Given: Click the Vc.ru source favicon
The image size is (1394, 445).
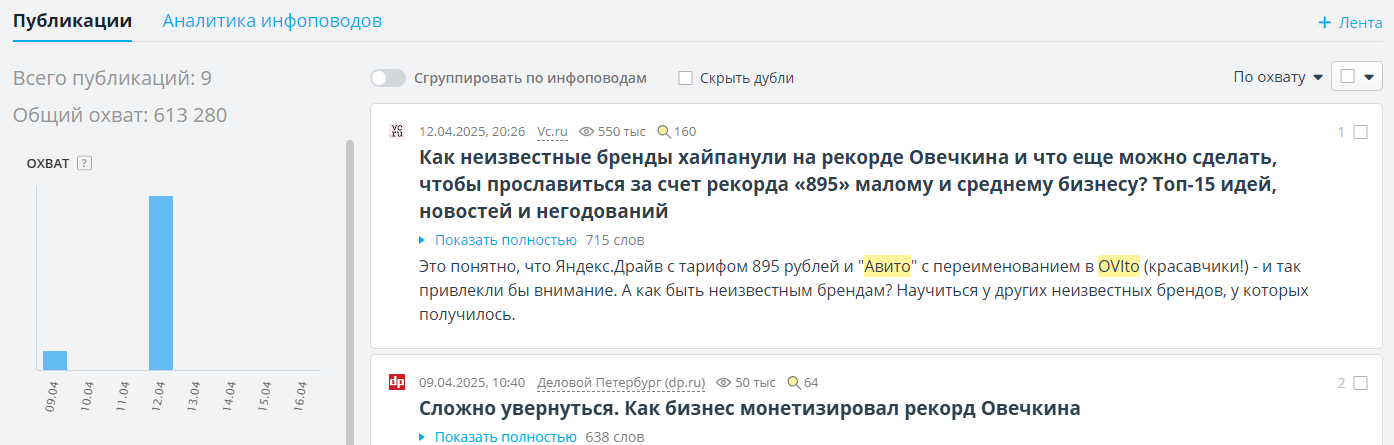Looking at the screenshot, I should [397, 131].
